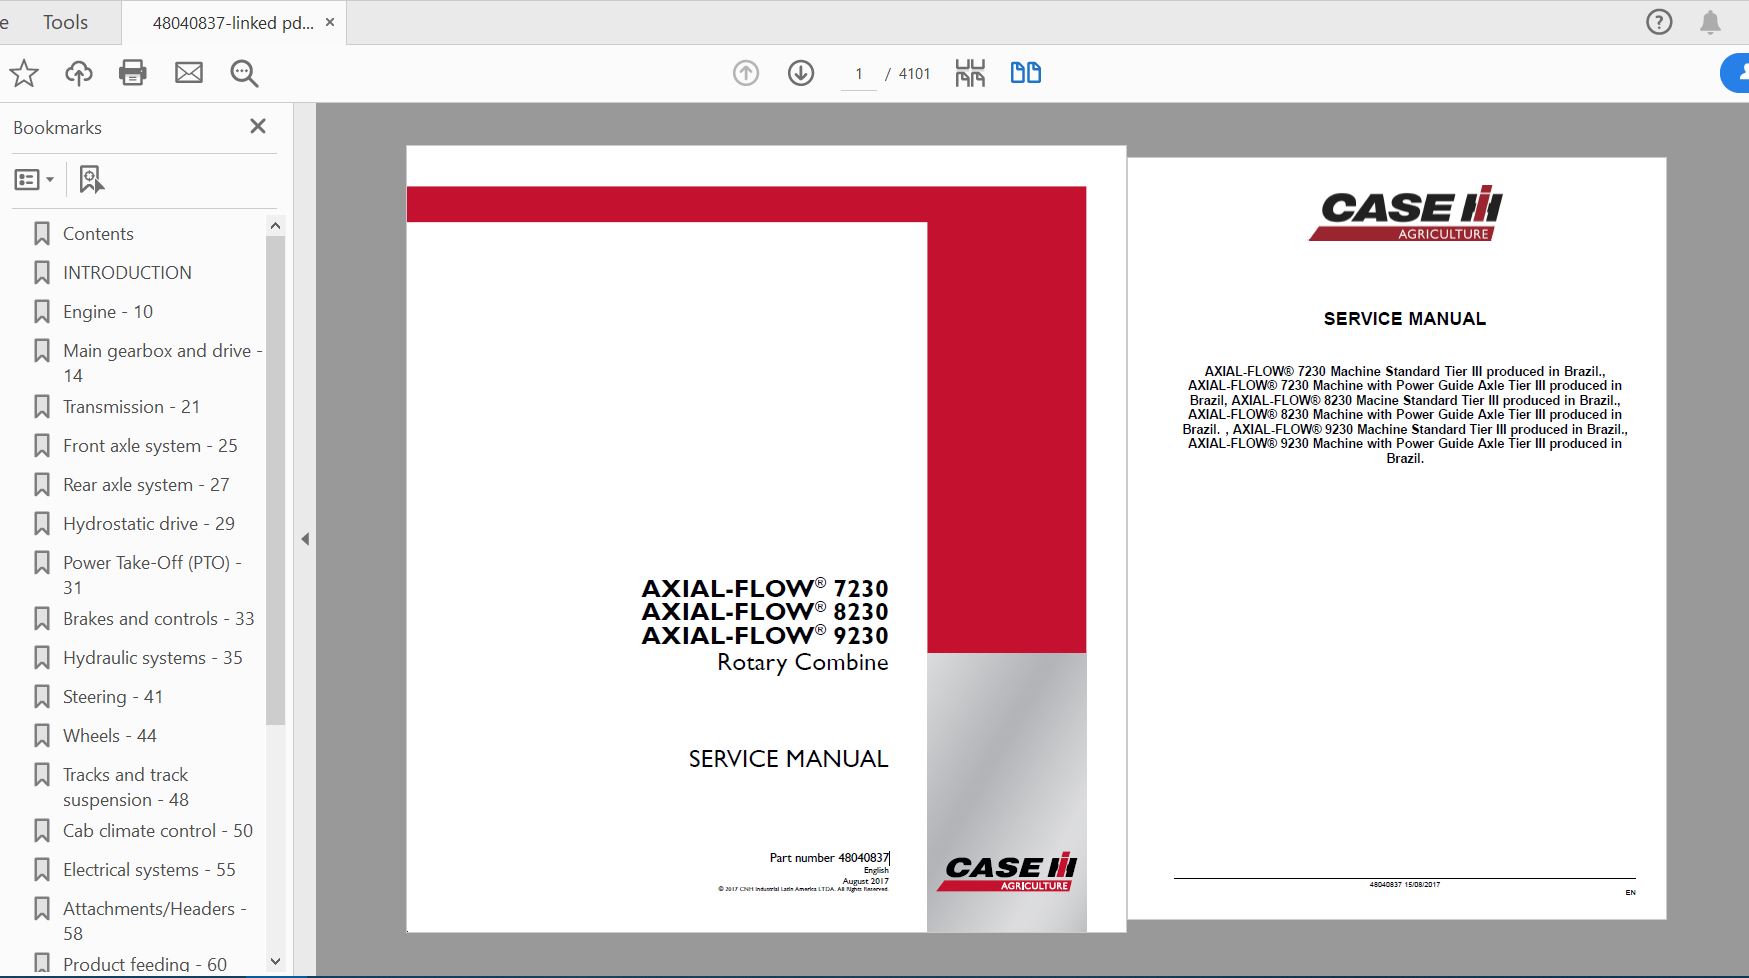
Task: Send file by email envelope icon
Action: tap(189, 73)
